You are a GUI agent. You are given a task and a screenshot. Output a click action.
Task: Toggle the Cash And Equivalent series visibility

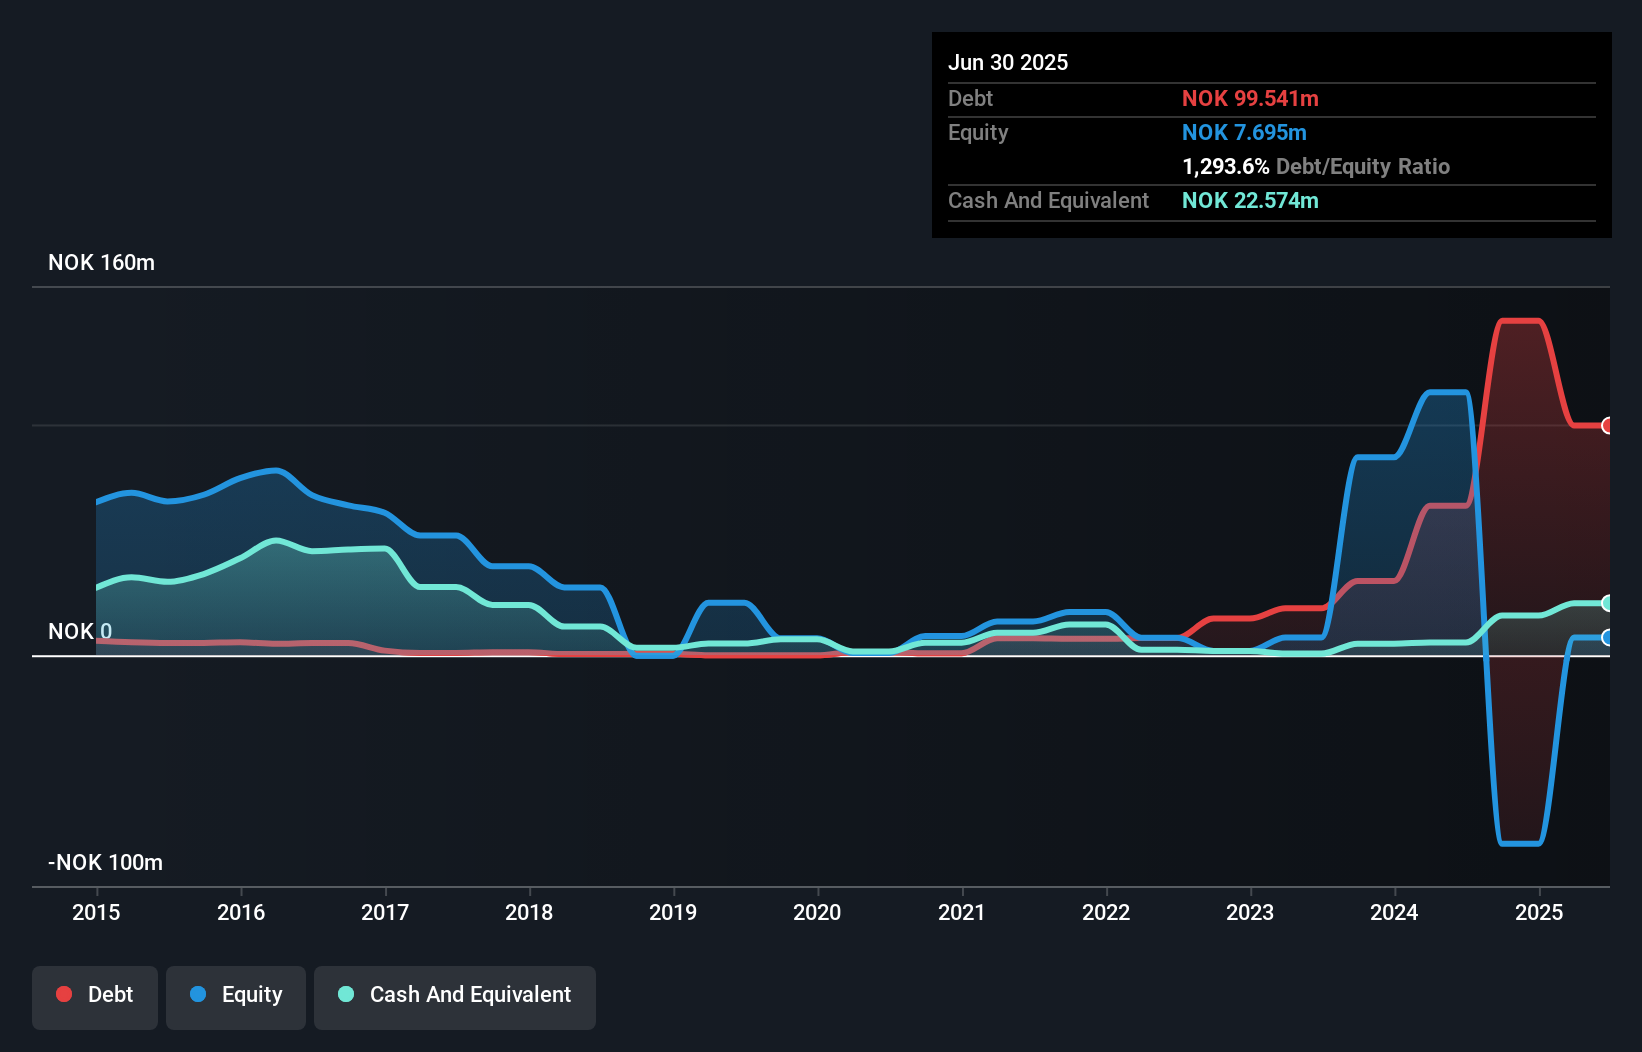click(x=454, y=997)
